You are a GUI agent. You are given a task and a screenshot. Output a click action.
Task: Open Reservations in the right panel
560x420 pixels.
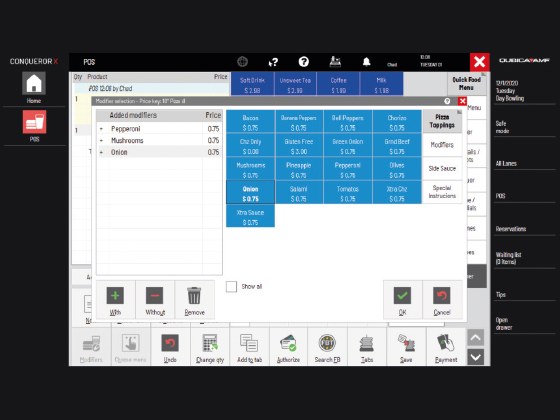[511, 229]
